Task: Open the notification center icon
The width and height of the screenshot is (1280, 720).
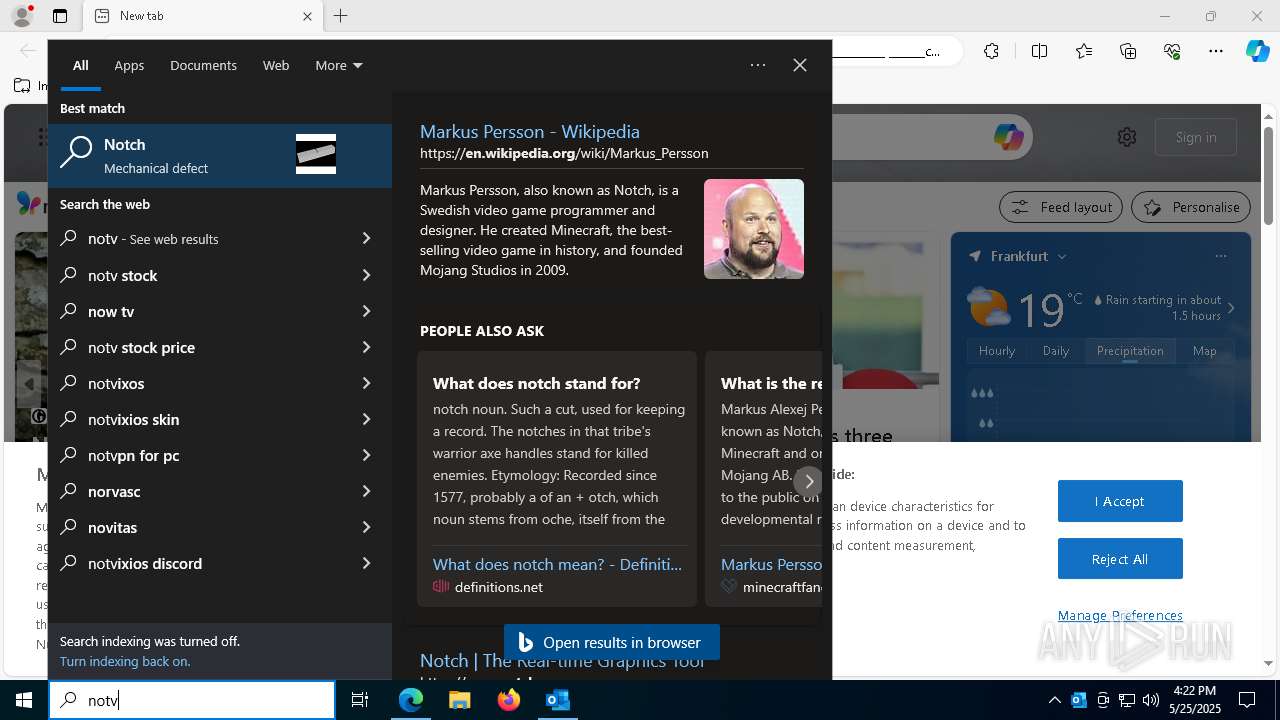Action: [1247, 700]
